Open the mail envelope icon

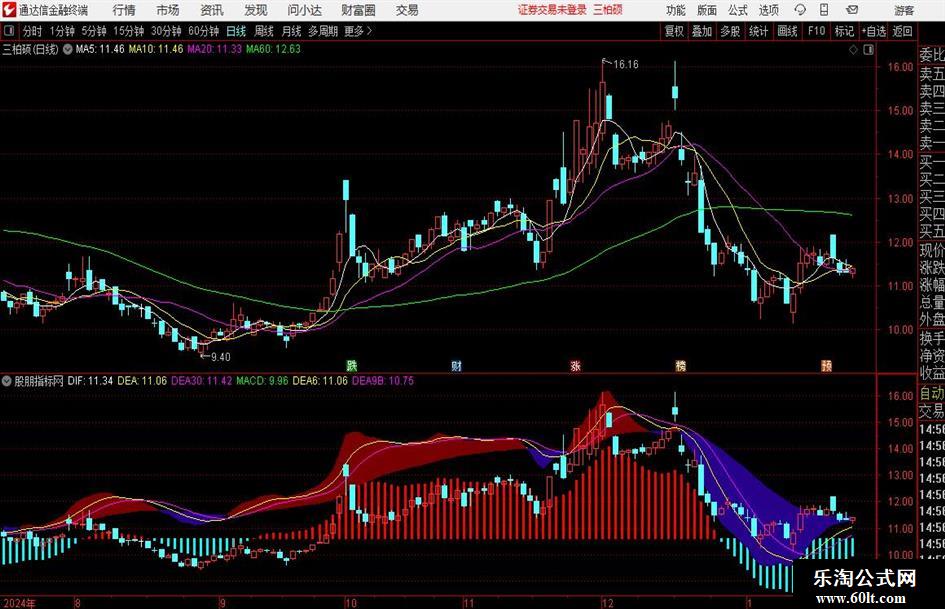pyautogui.click(x=852, y=10)
